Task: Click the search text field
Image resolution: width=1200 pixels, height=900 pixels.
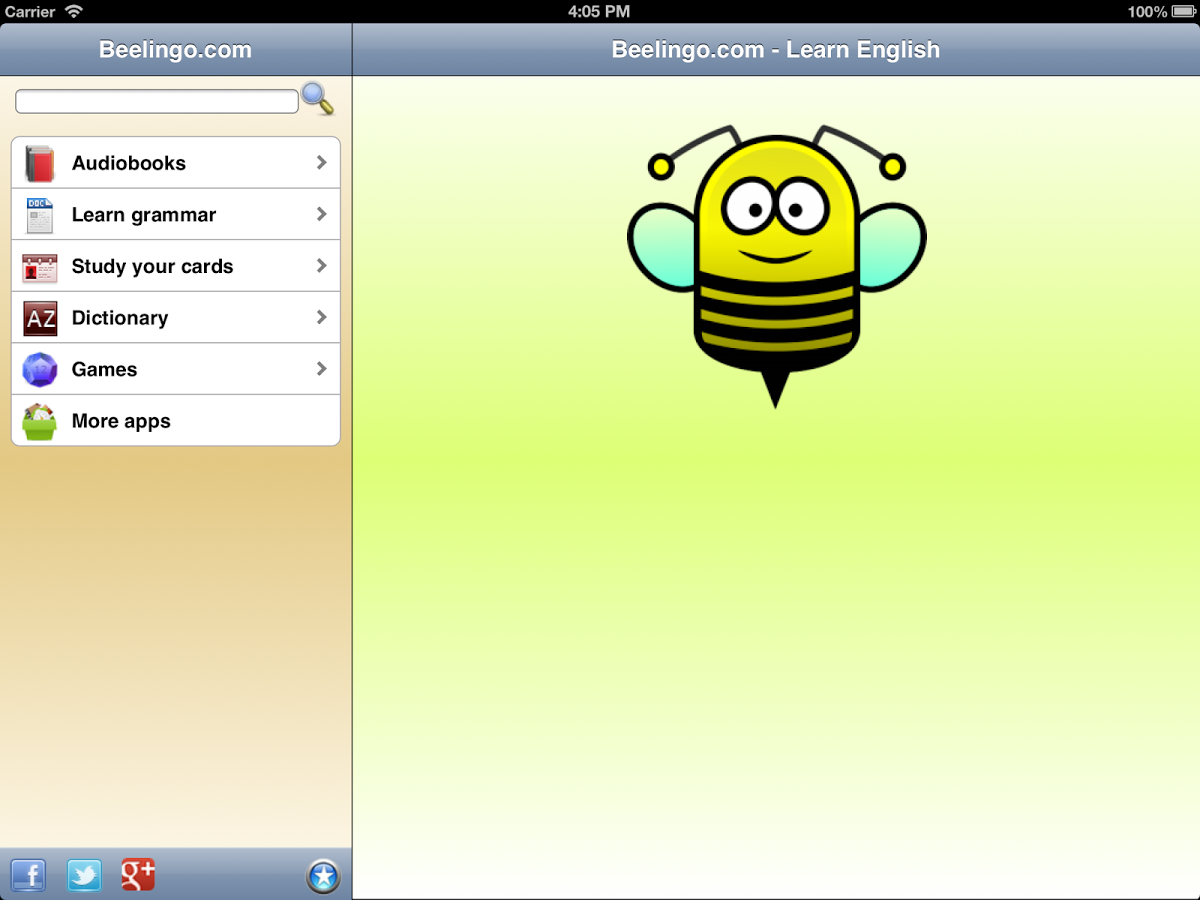Action: tap(157, 101)
